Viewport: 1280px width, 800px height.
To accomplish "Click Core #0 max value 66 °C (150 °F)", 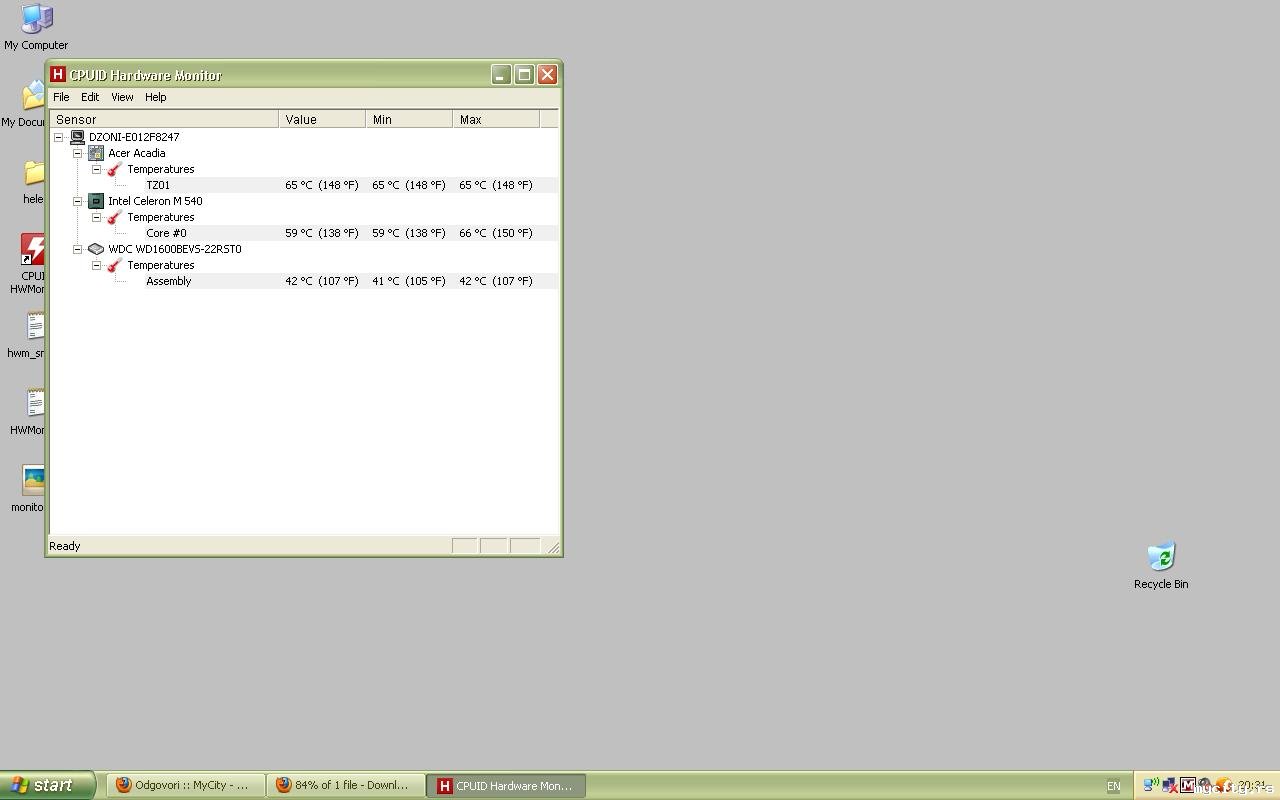I will click(496, 233).
